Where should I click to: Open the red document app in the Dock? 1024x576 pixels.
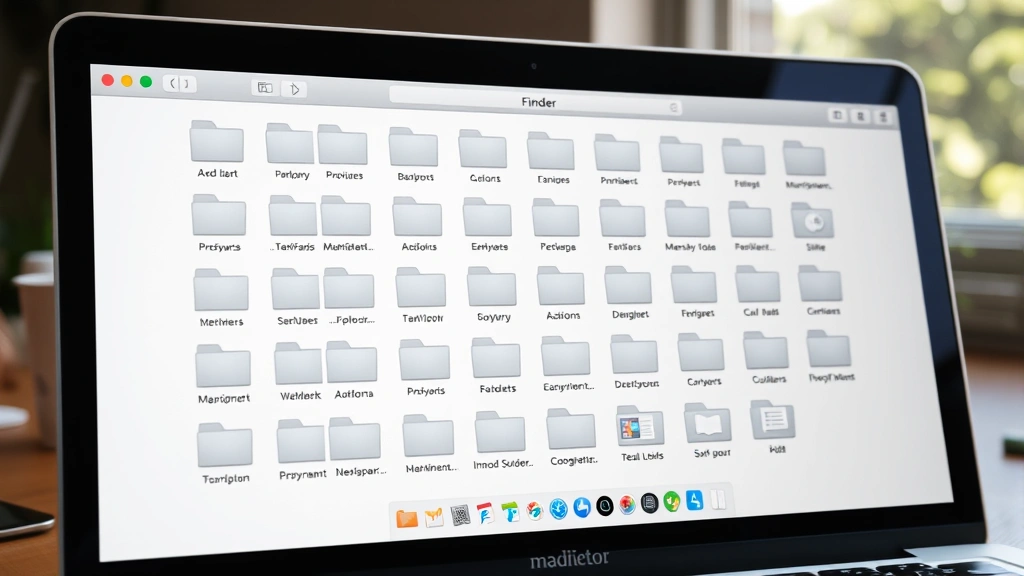pyautogui.click(x=482, y=511)
